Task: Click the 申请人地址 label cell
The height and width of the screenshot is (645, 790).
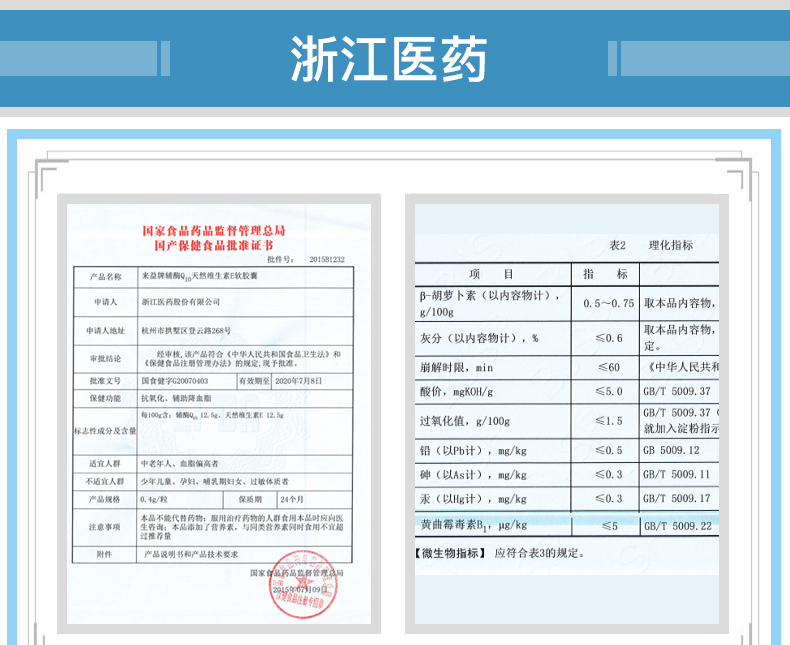Action: (x=105, y=331)
